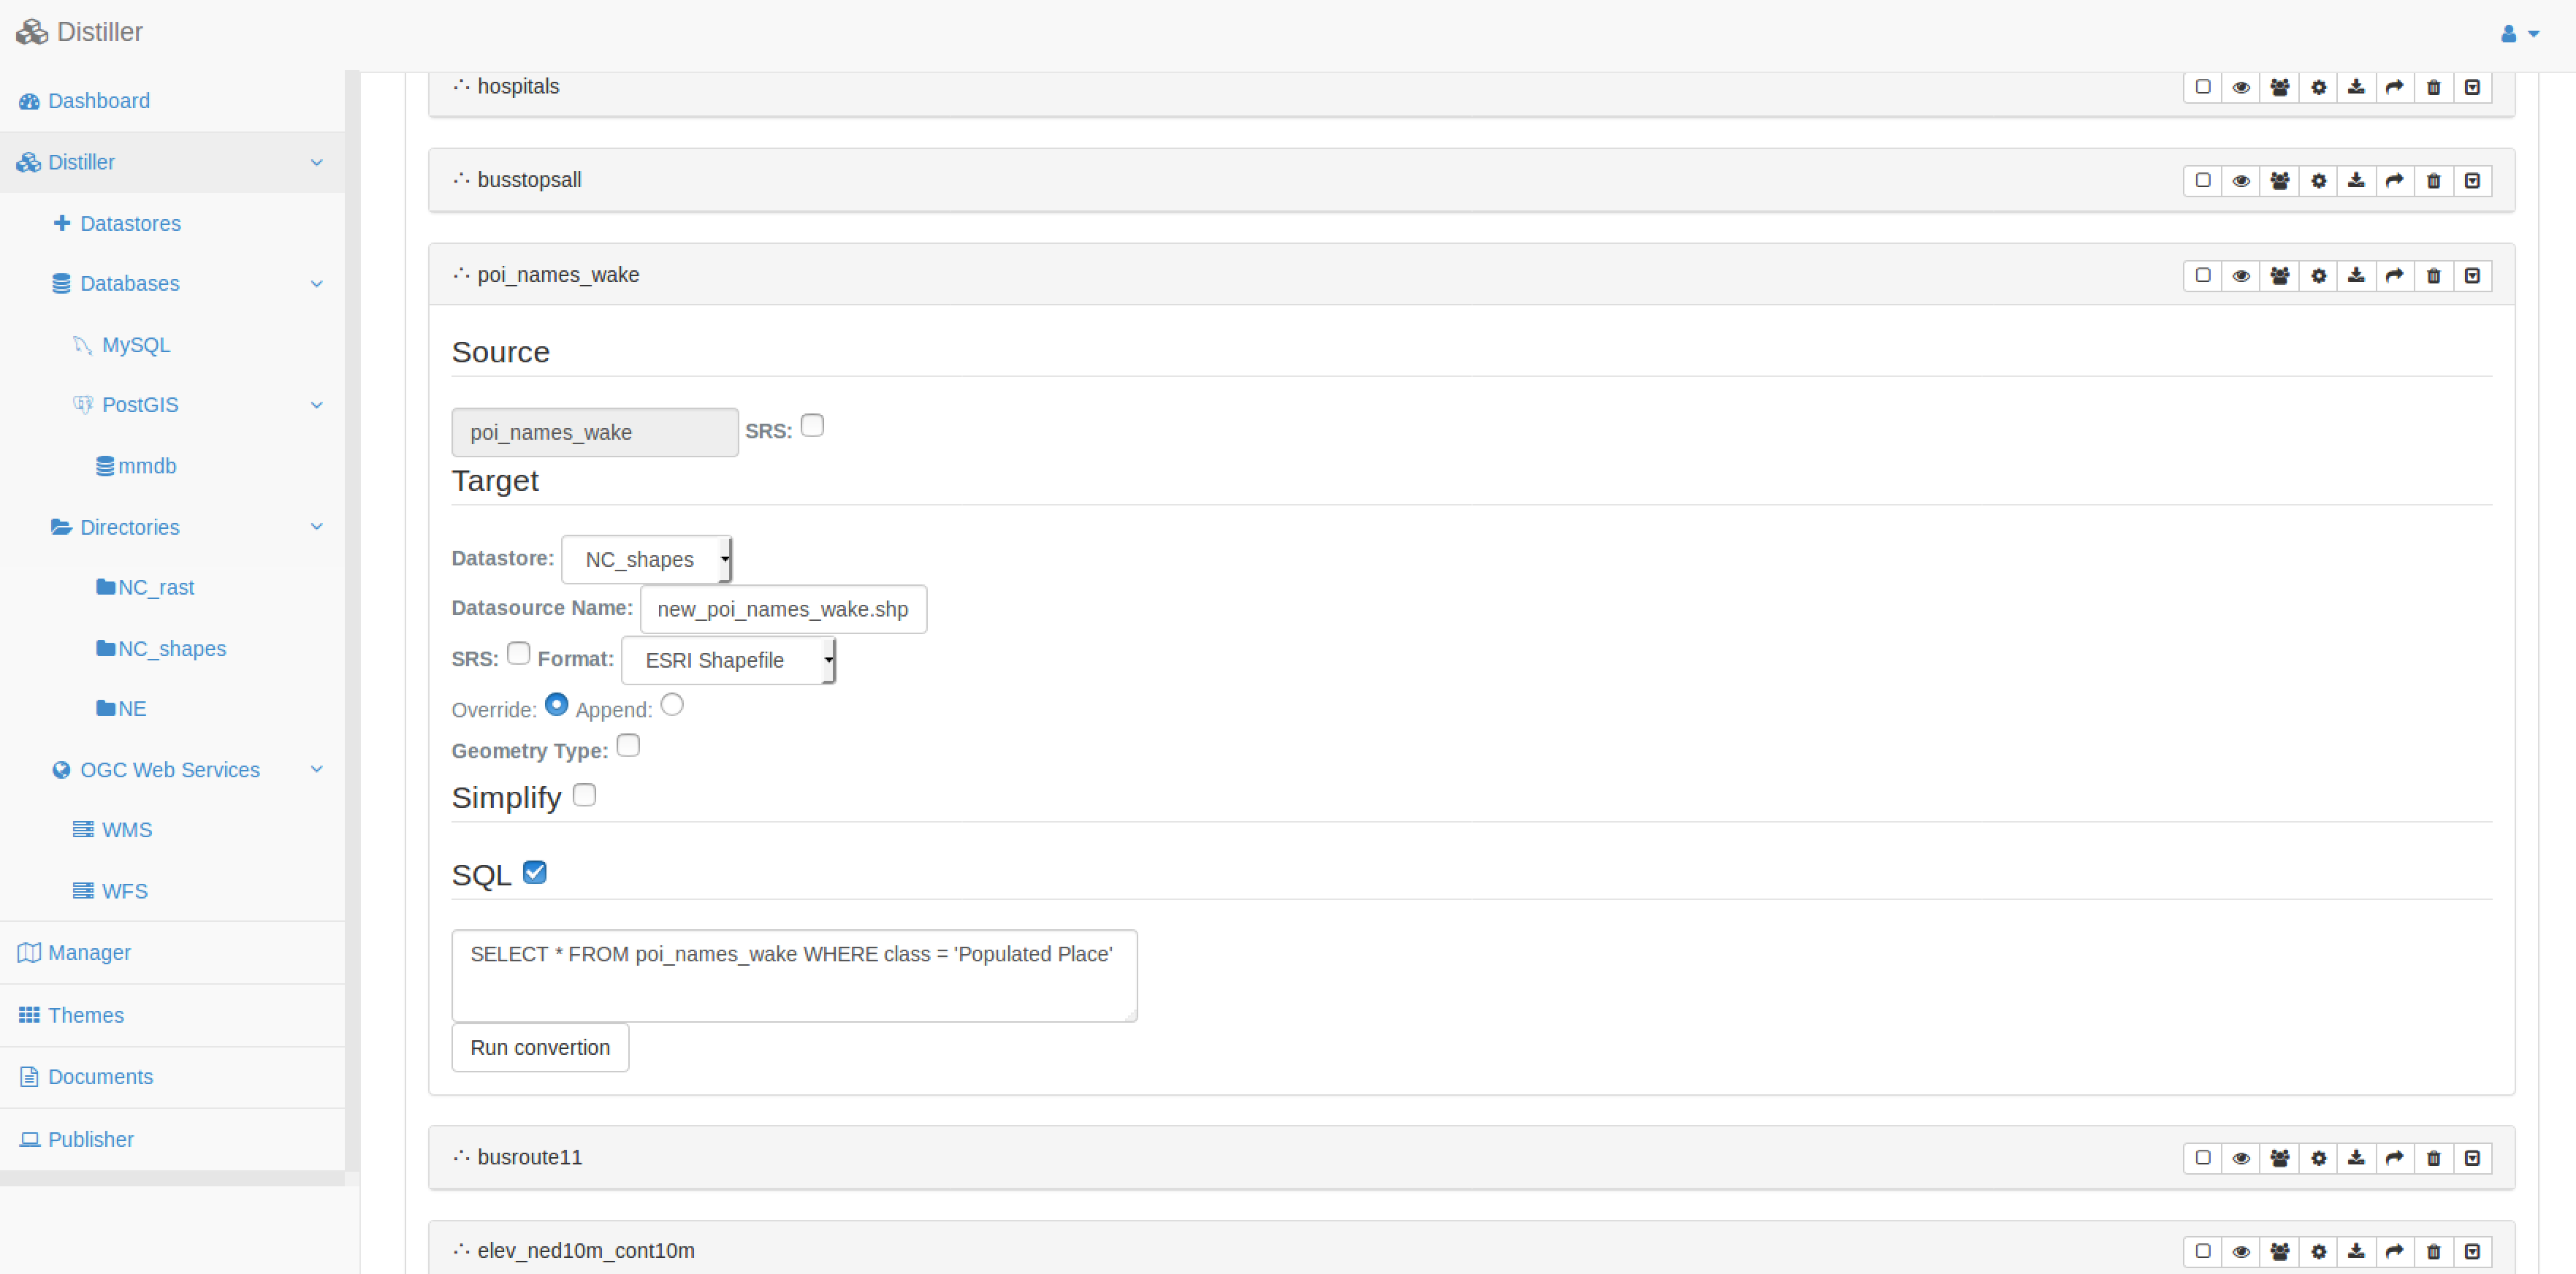Enable the Simplify checkbox
The width and height of the screenshot is (2576, 1274).
(585, 795)
